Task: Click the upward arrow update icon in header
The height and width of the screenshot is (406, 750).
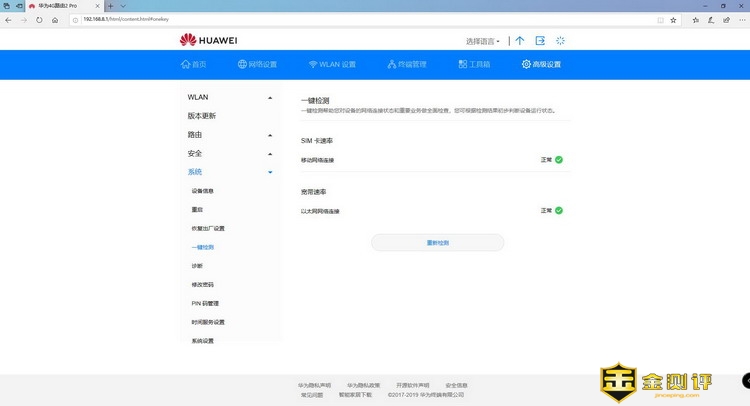Action: tap(519, 41)
